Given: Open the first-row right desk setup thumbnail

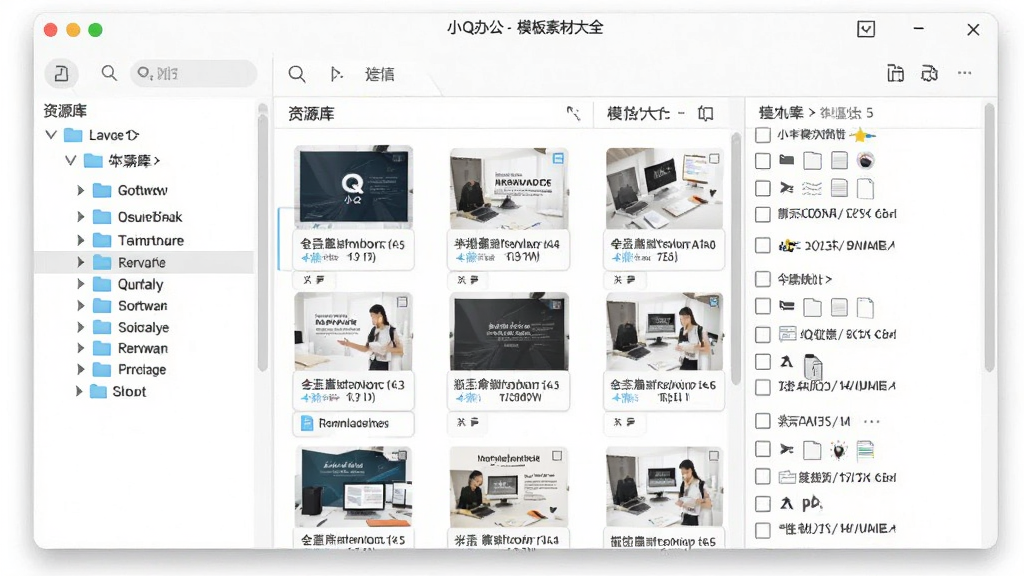Looking at the screenshot, I should (664, 188).
